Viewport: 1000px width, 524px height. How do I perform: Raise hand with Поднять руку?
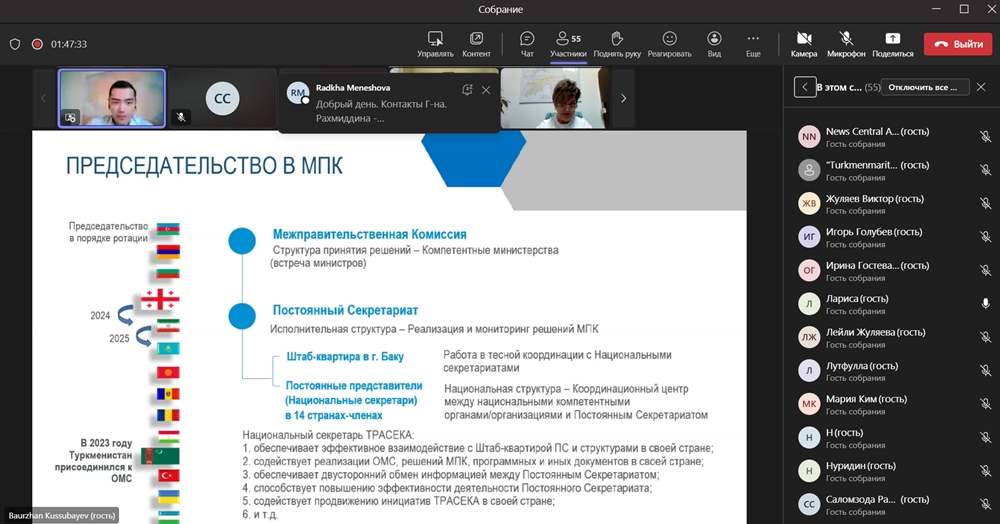[x=617, y=44]
